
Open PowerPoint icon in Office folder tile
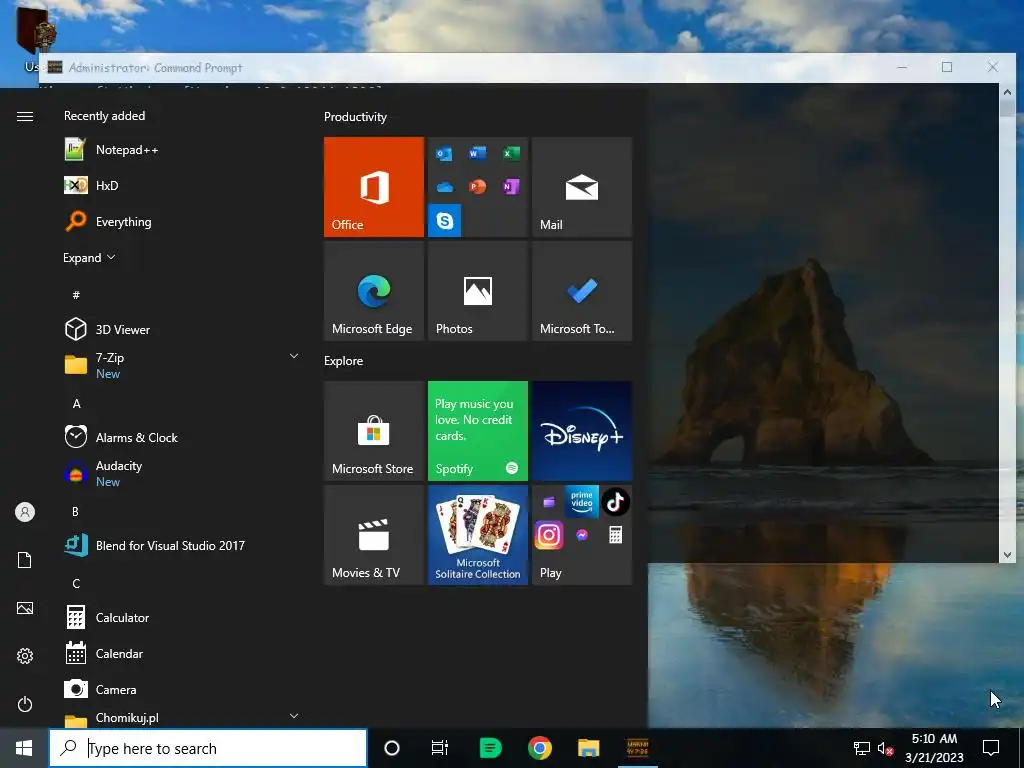pyautogui.click(x=477, y=187)
